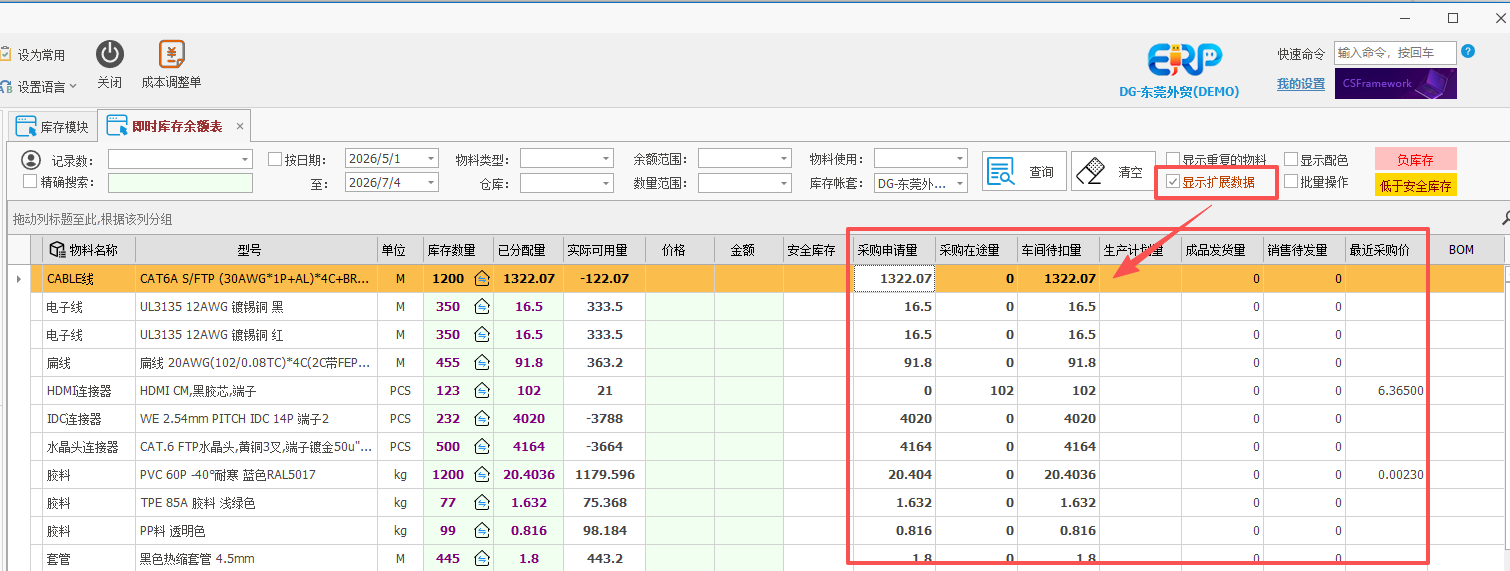Sort by 采购申请量 column header
The width and height of the screenshot is (1510, 571).
[895, 250]
